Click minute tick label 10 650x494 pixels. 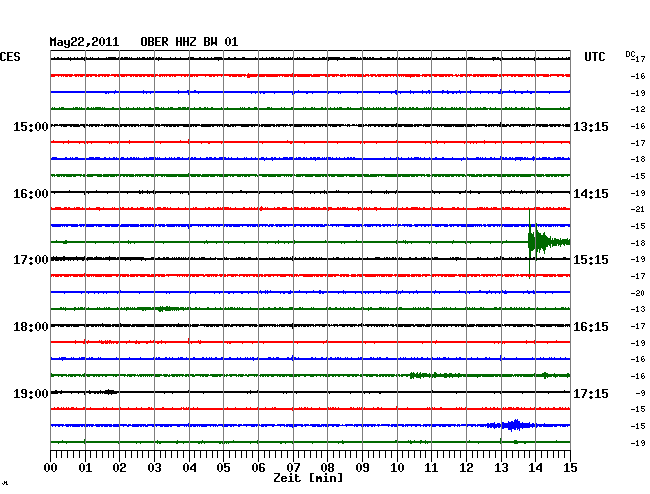(397, 468)
